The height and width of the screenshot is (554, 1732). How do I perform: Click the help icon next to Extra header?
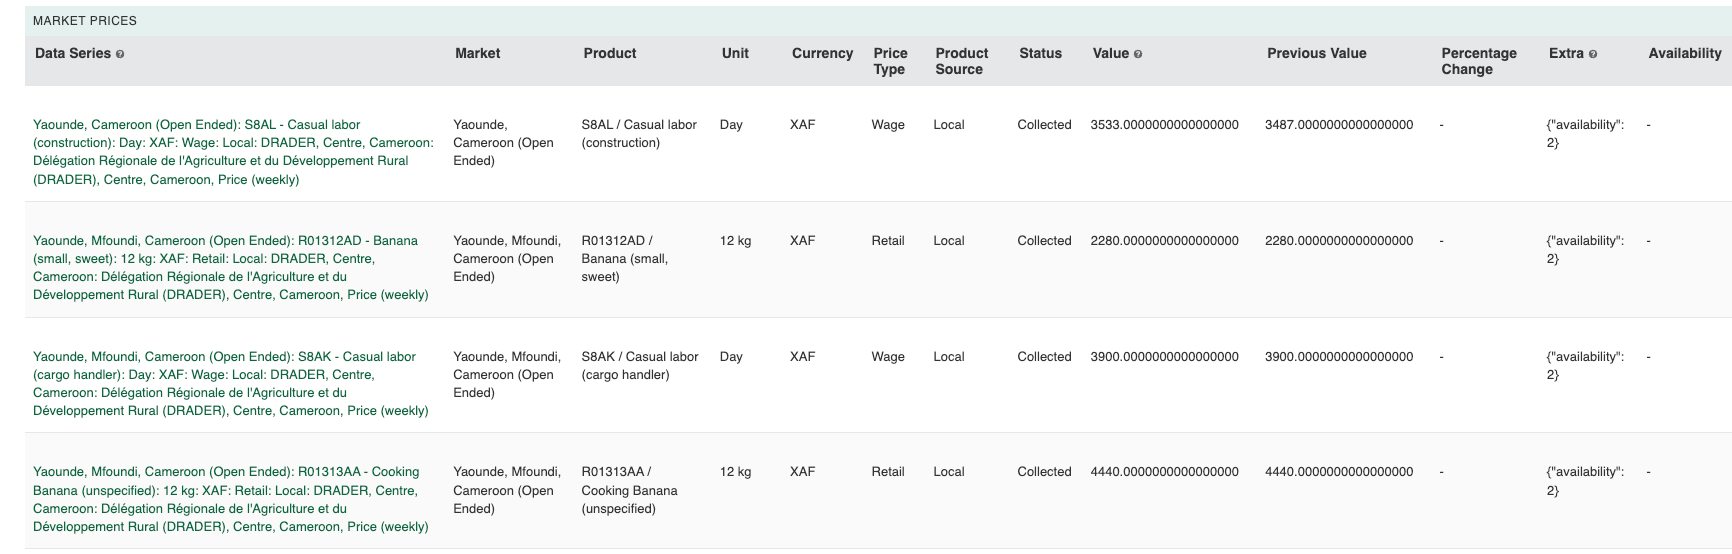1593,54
